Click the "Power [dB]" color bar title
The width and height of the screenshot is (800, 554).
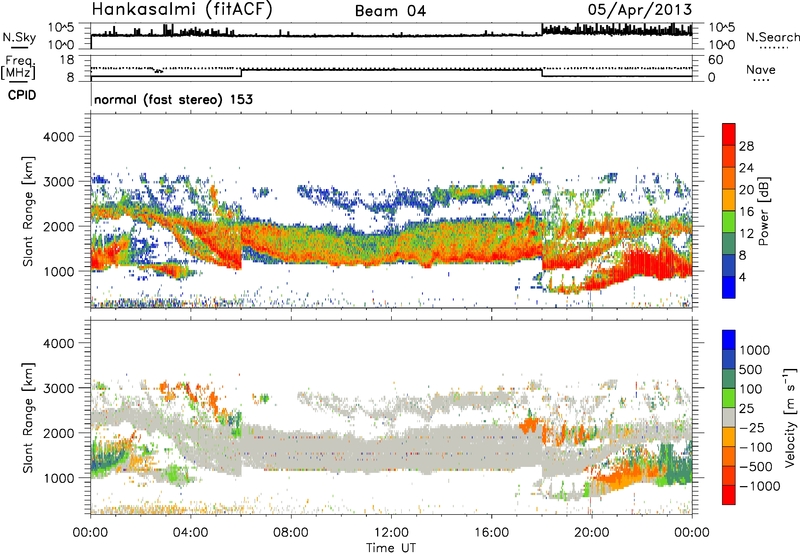pyautogui.click(x=763, y=211)
